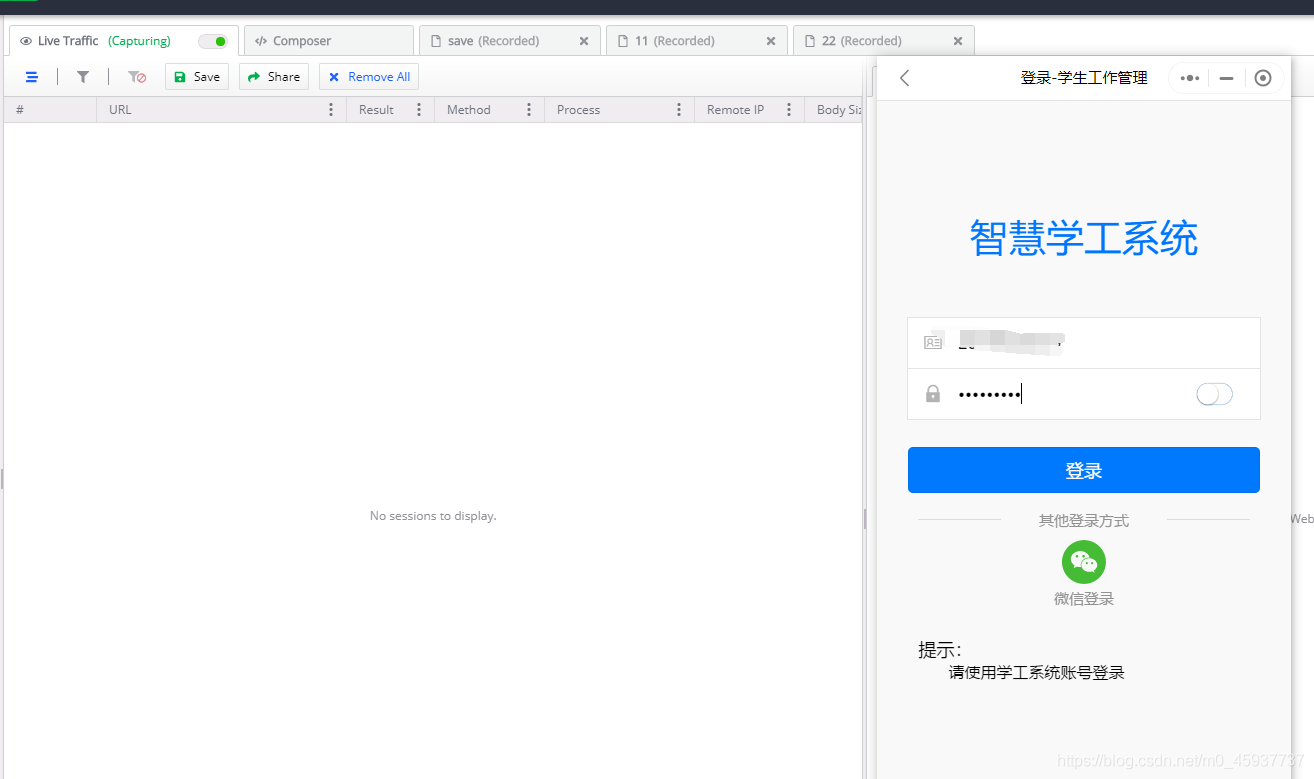Tap the WeChat login green icon
Viewport: 1314px width, 779px height.
pyautogui.click(x=1083, y=561)
